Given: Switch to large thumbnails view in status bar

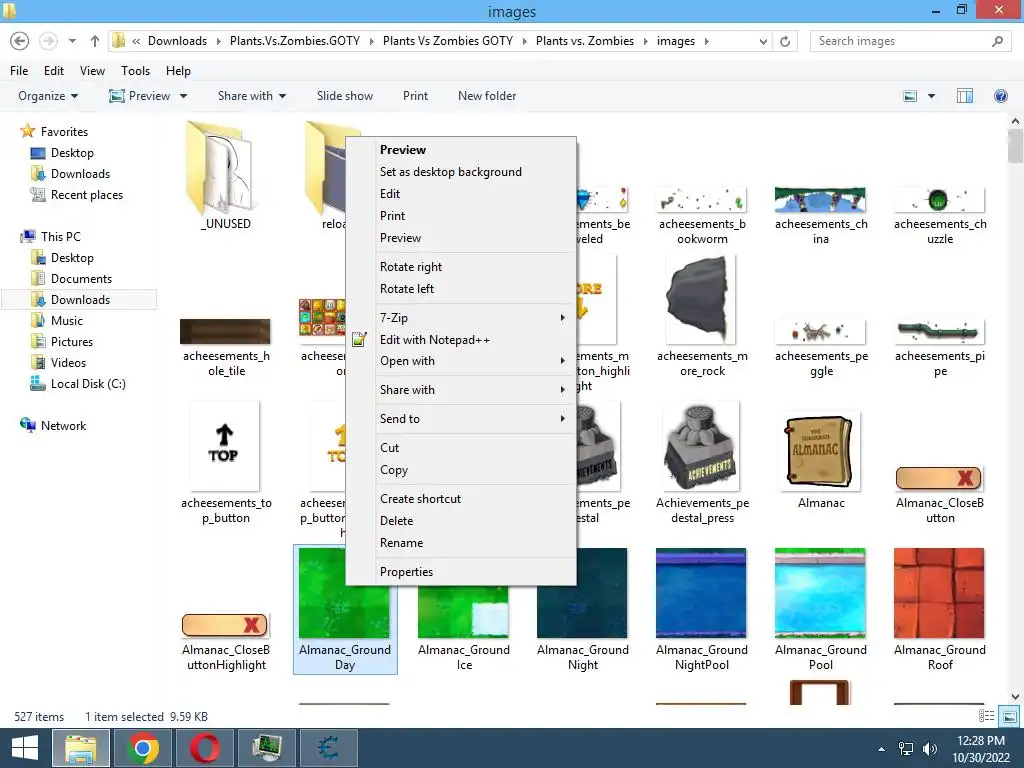Looking at the screenshot, I should [1010, 716].
